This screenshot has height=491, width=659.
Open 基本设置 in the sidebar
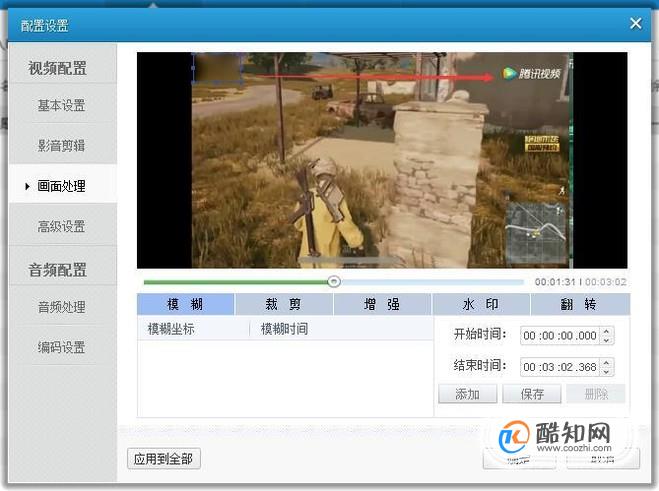click(61, 105)
